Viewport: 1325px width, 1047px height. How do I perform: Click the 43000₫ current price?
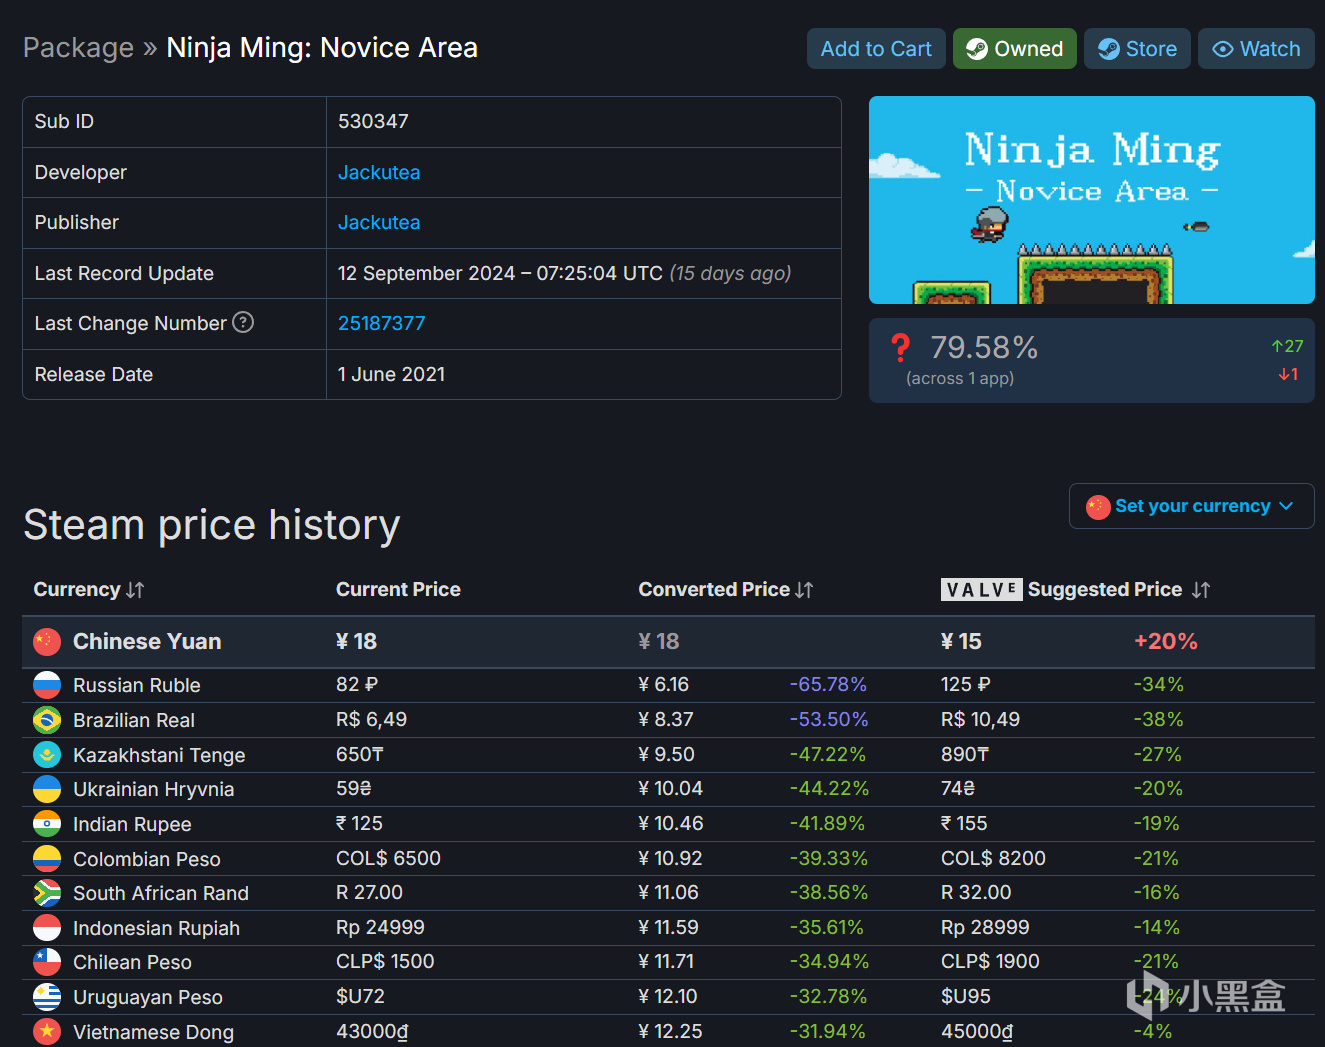[372, 1031]
